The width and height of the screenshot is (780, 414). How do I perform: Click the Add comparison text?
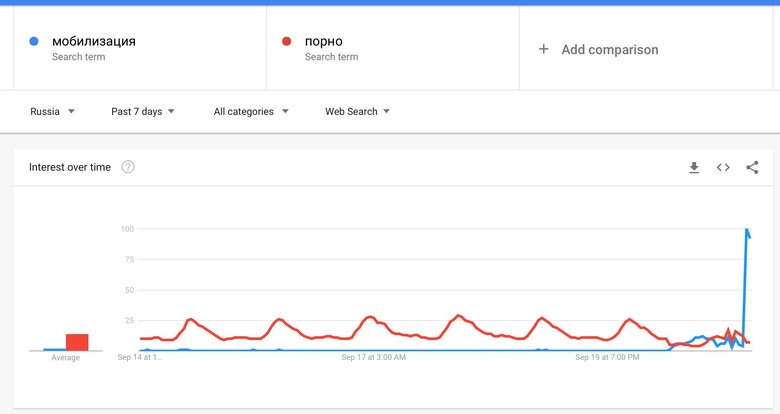point(610,49)
